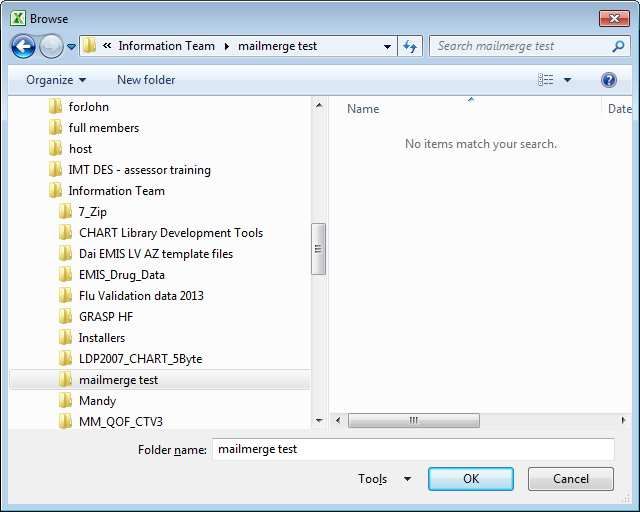Click the folder tree scroll up arrow

(319, 106)
